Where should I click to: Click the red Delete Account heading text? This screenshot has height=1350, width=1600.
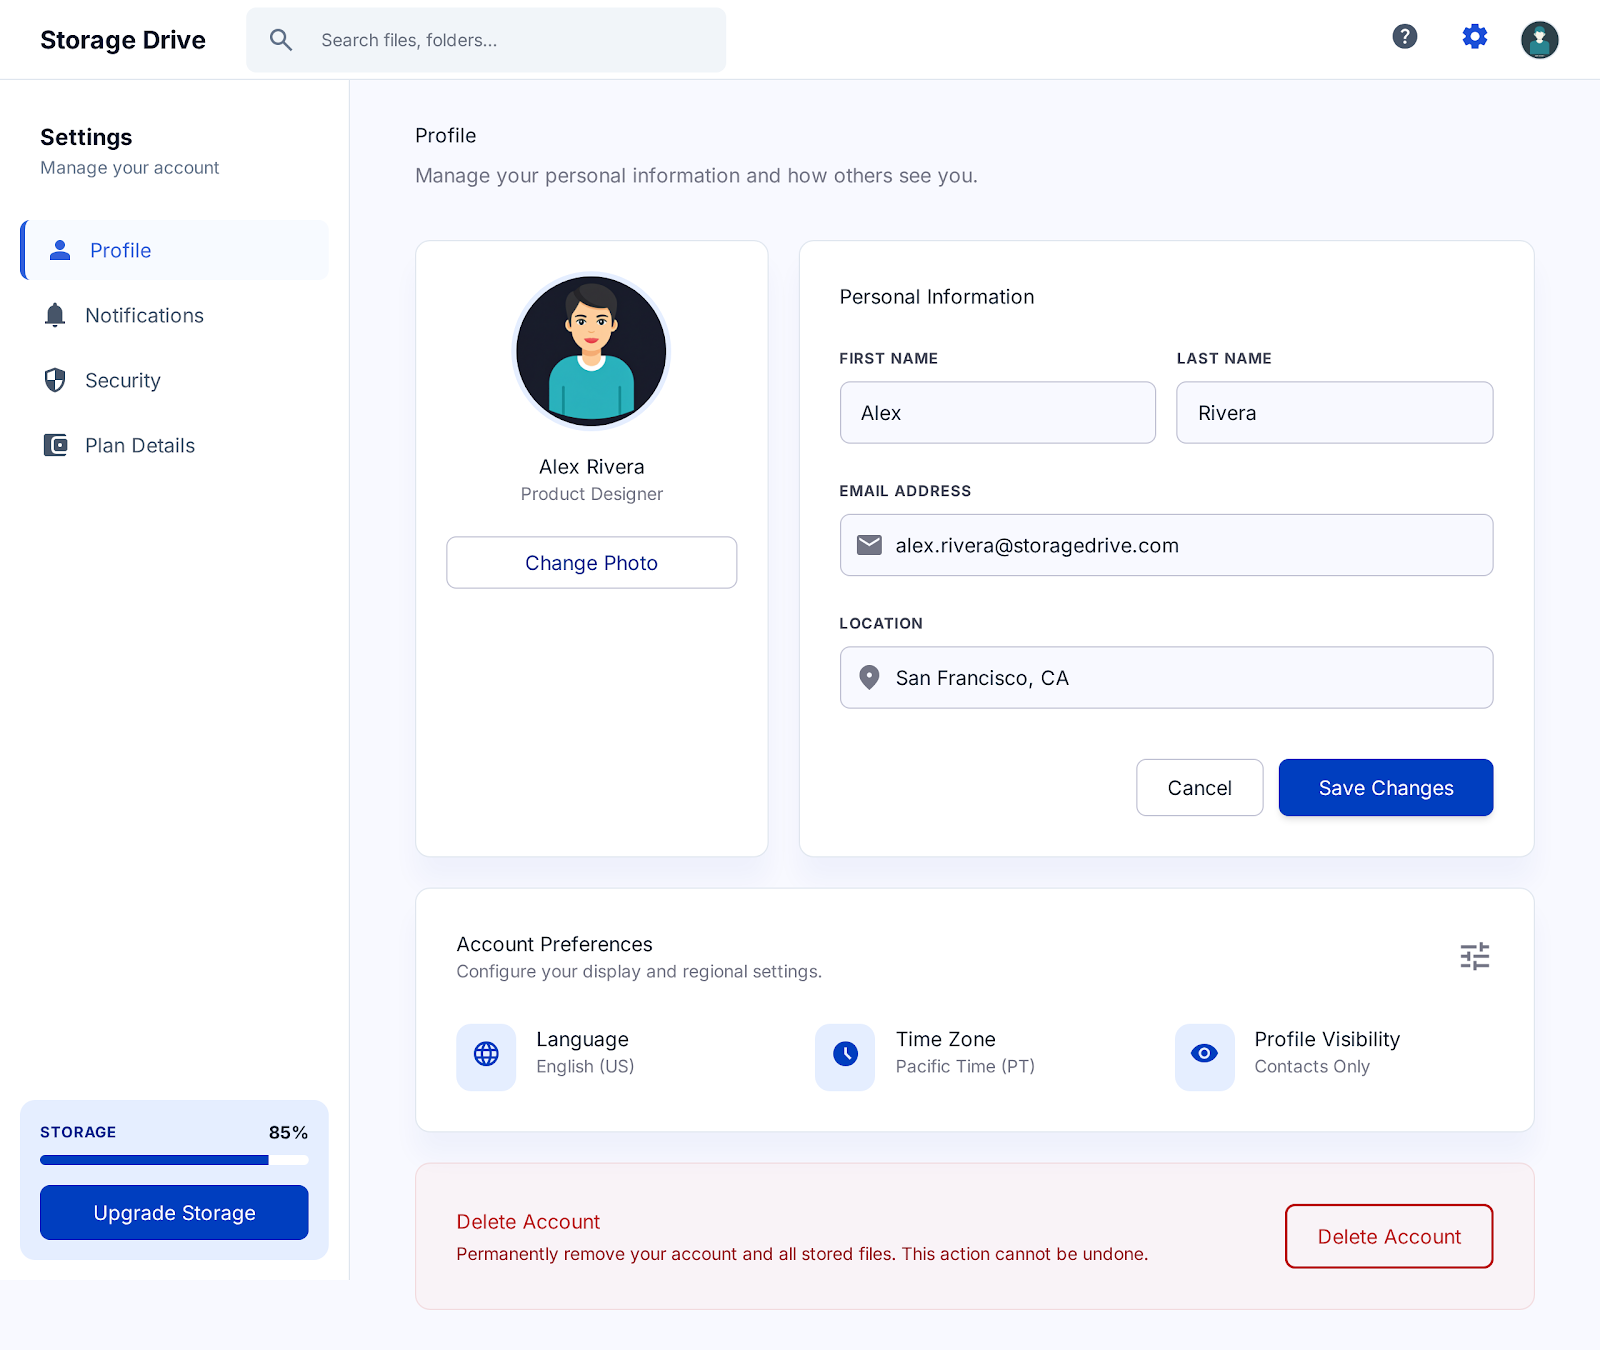(x=528, y=1222)
